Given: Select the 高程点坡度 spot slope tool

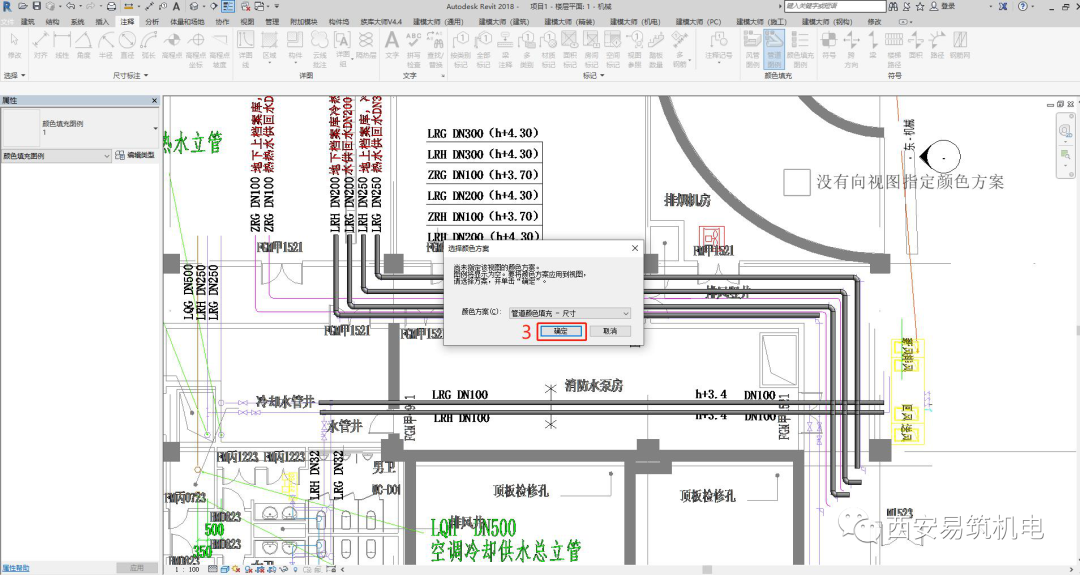Looking at the screenshot, I should 219,48.
